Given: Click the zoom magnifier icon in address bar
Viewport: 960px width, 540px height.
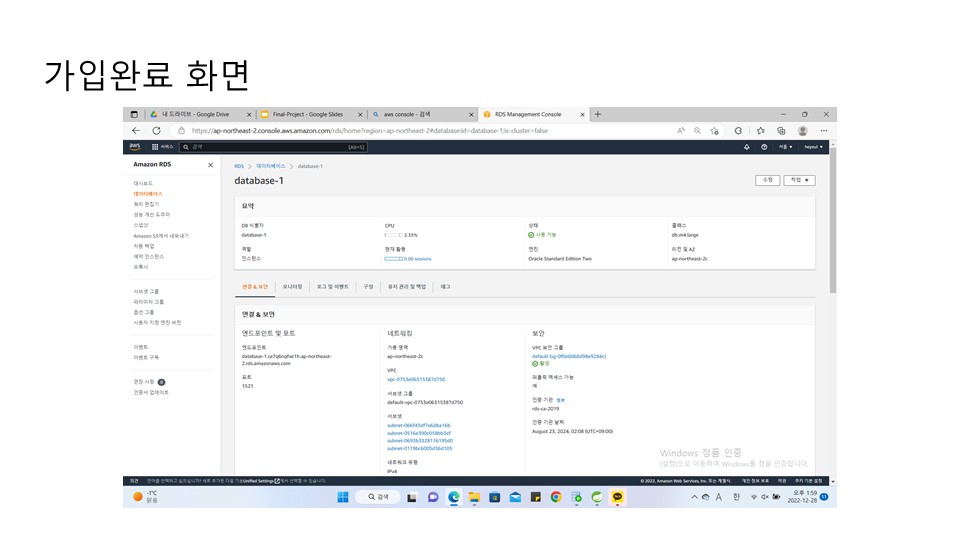Looking at the screenshot, I should (697, 130).
